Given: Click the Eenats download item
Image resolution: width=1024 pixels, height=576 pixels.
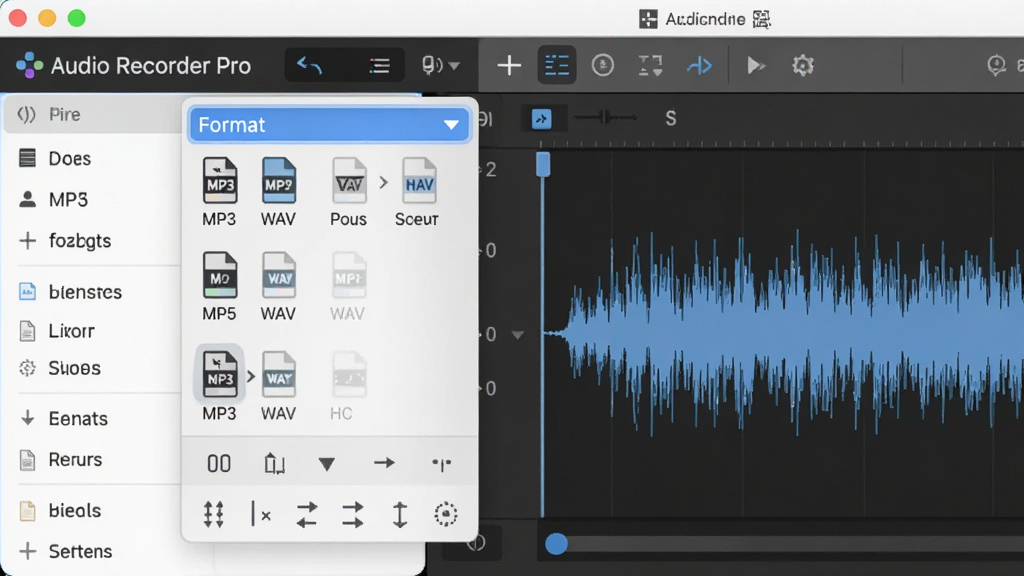Looking at the screenshot, I should coord(93,418).
